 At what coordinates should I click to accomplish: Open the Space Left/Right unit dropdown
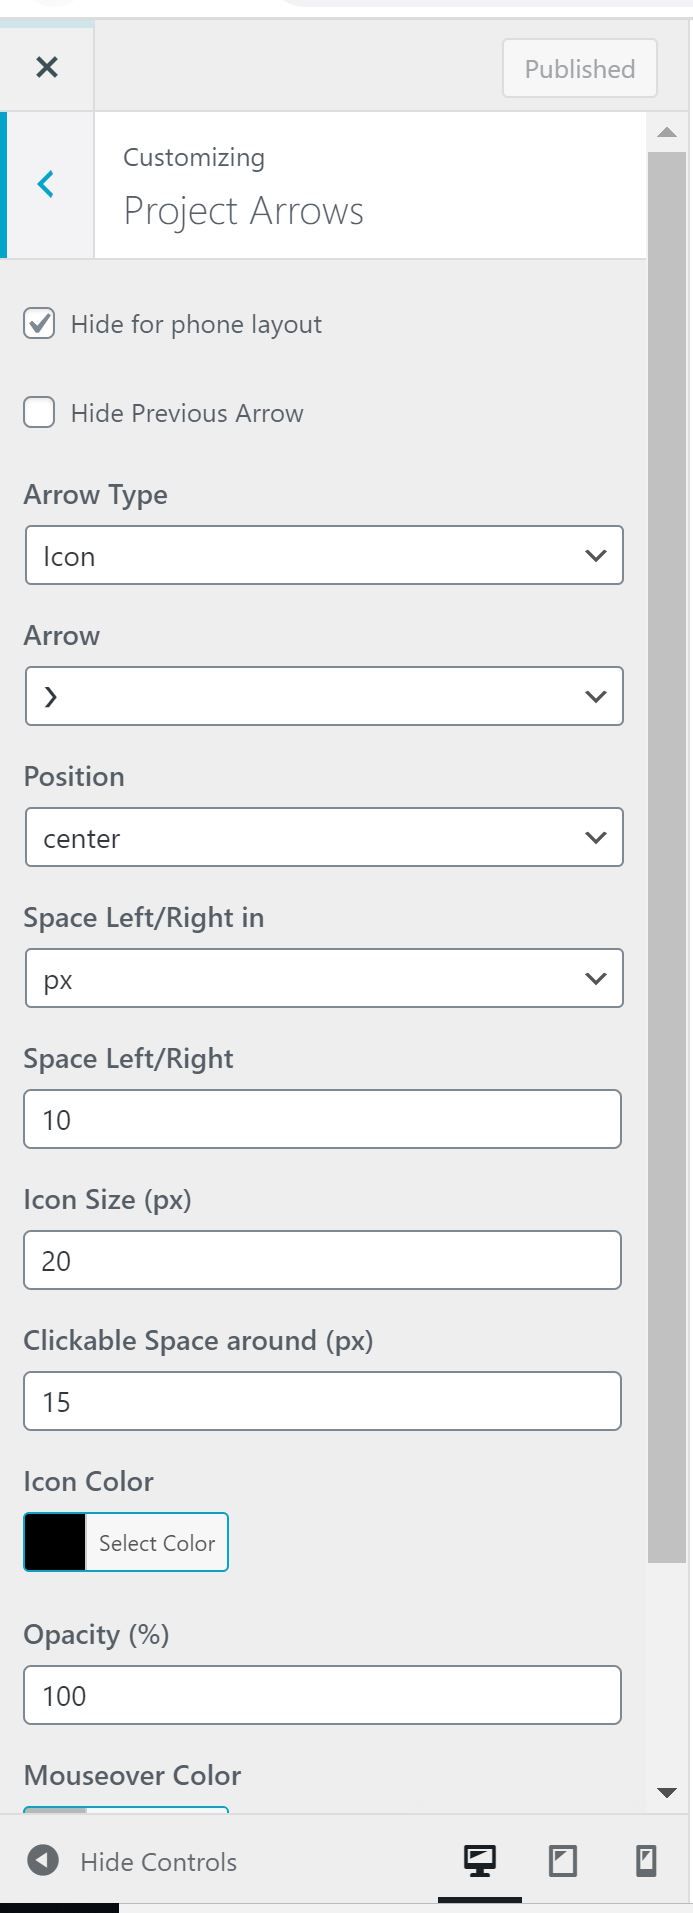tap(324, 978)
